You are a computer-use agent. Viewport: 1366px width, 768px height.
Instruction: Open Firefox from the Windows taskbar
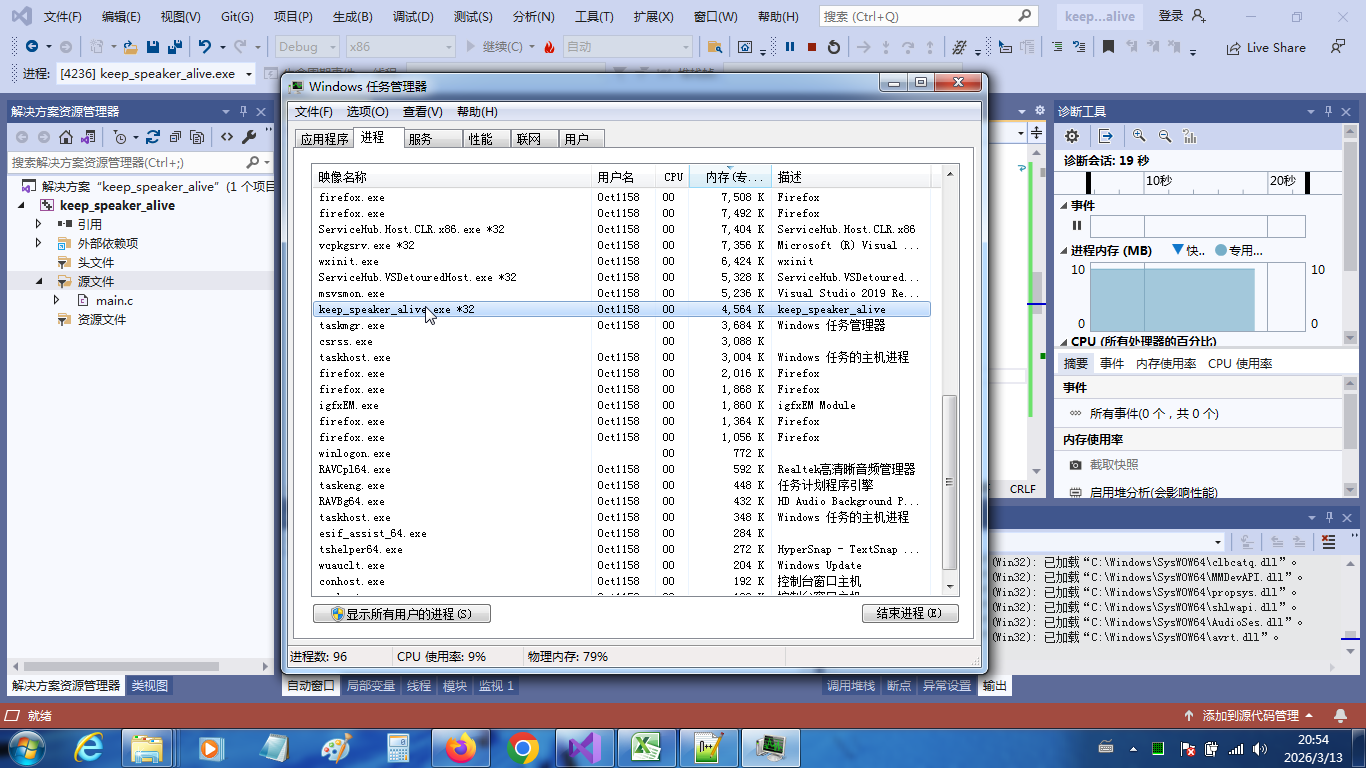click(461, 747)
